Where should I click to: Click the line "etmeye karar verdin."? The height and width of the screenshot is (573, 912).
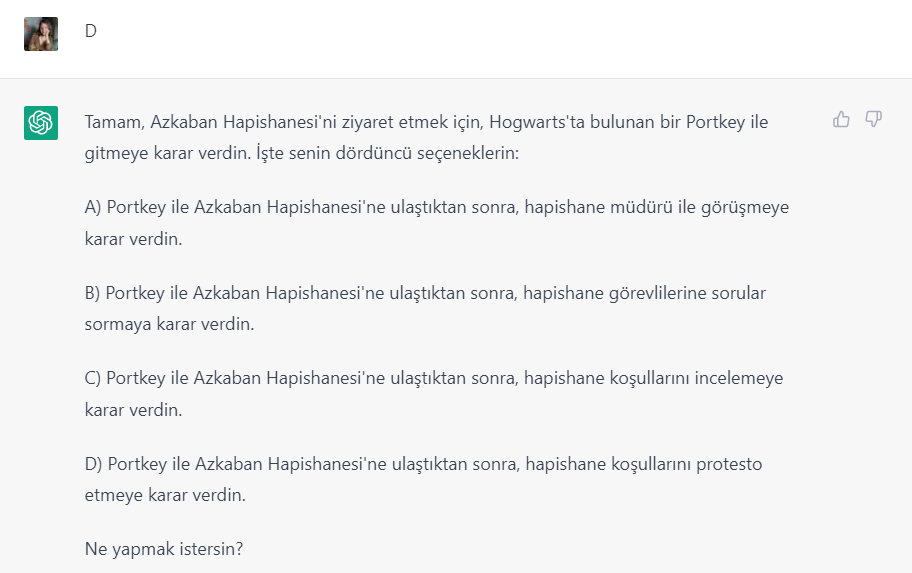point(165,495)
